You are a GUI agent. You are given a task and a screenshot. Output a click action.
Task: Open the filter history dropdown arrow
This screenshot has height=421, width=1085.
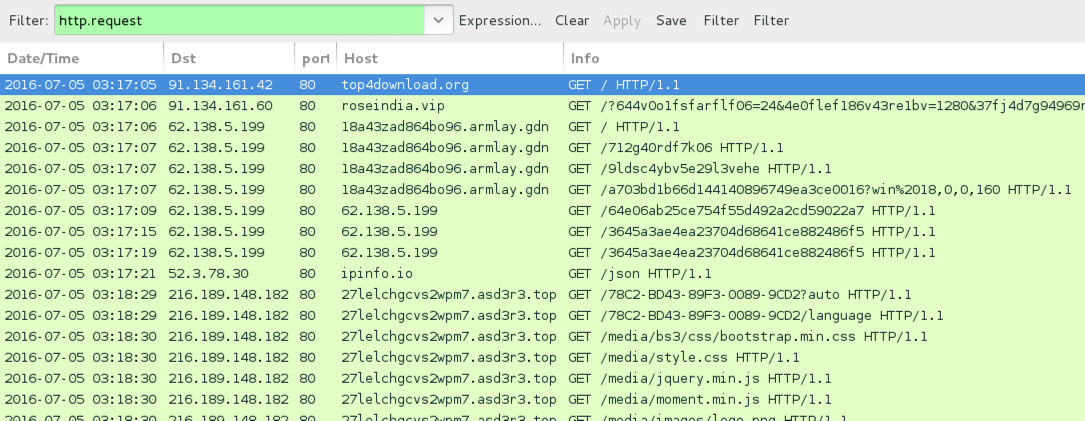point(438,20)
